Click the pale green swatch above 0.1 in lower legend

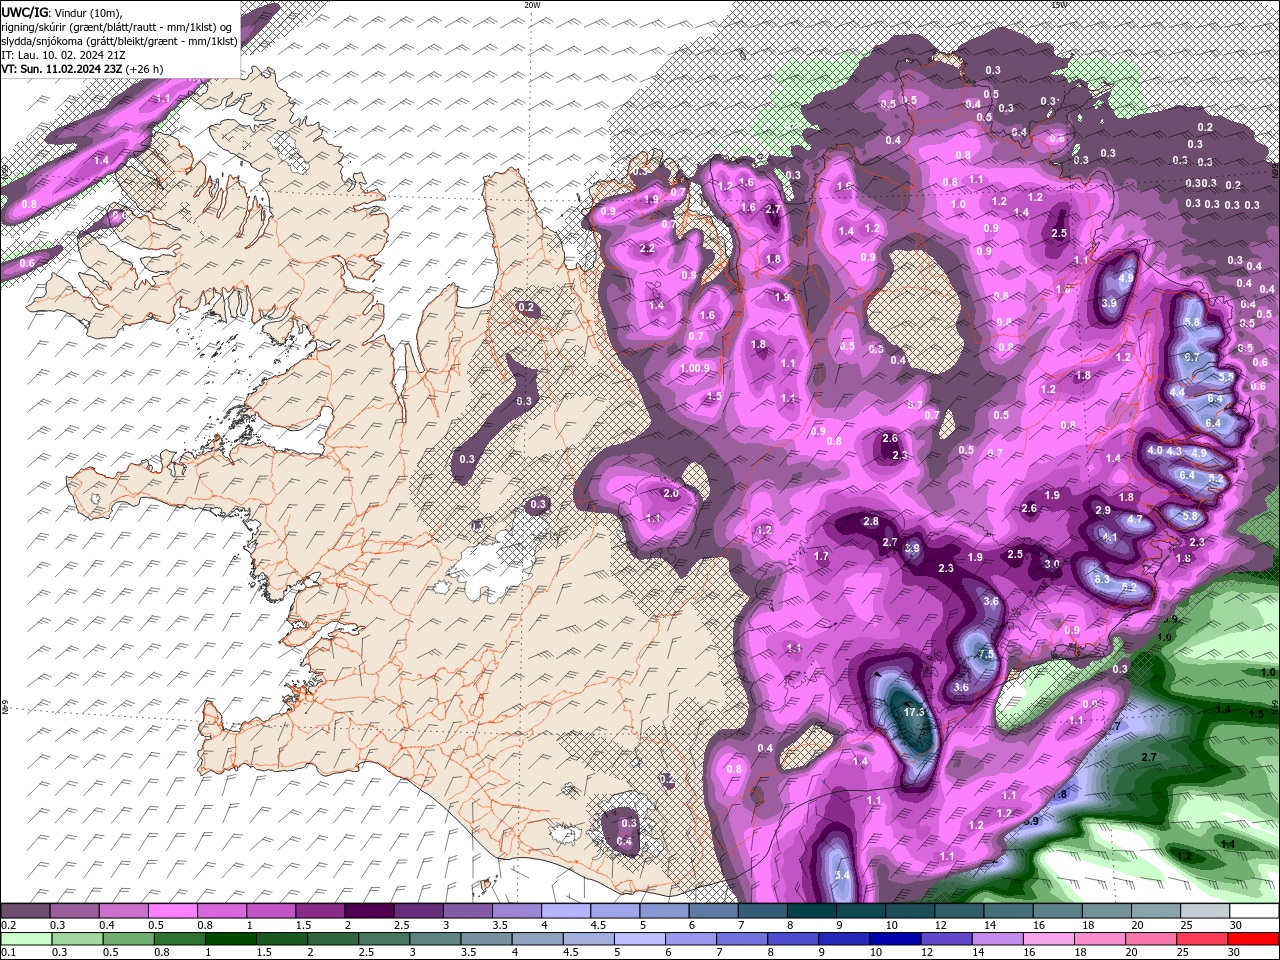[25, 939]
